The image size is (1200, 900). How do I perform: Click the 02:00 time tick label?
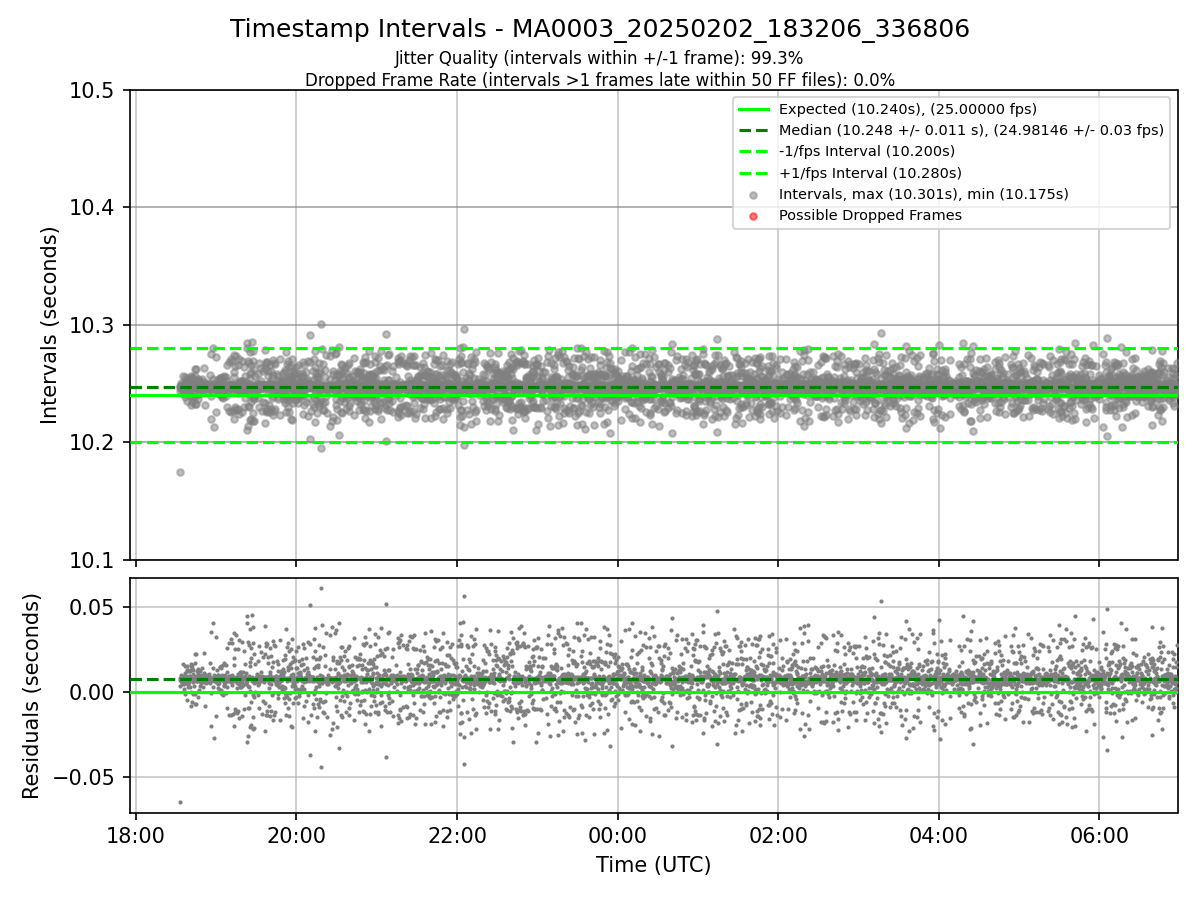[778, 834]
